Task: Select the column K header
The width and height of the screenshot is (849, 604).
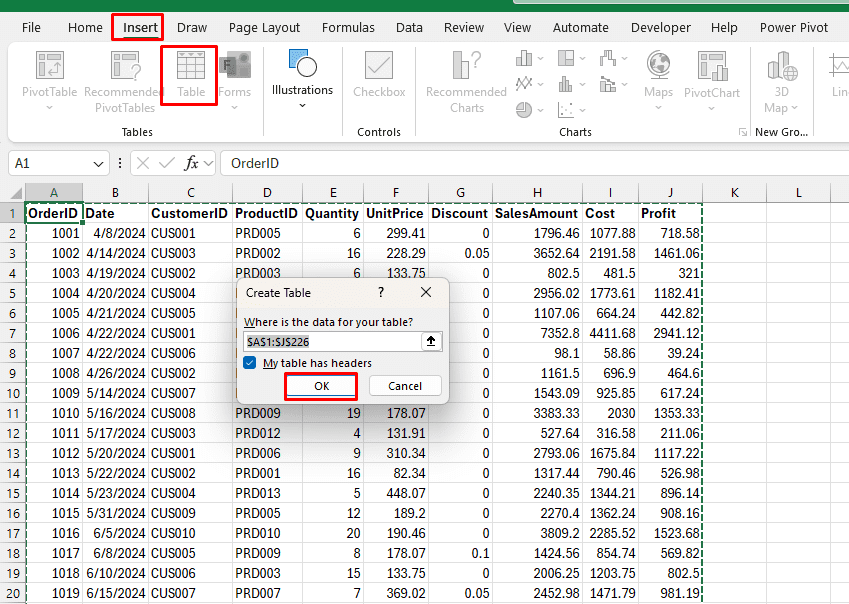Action: [734, 192]
